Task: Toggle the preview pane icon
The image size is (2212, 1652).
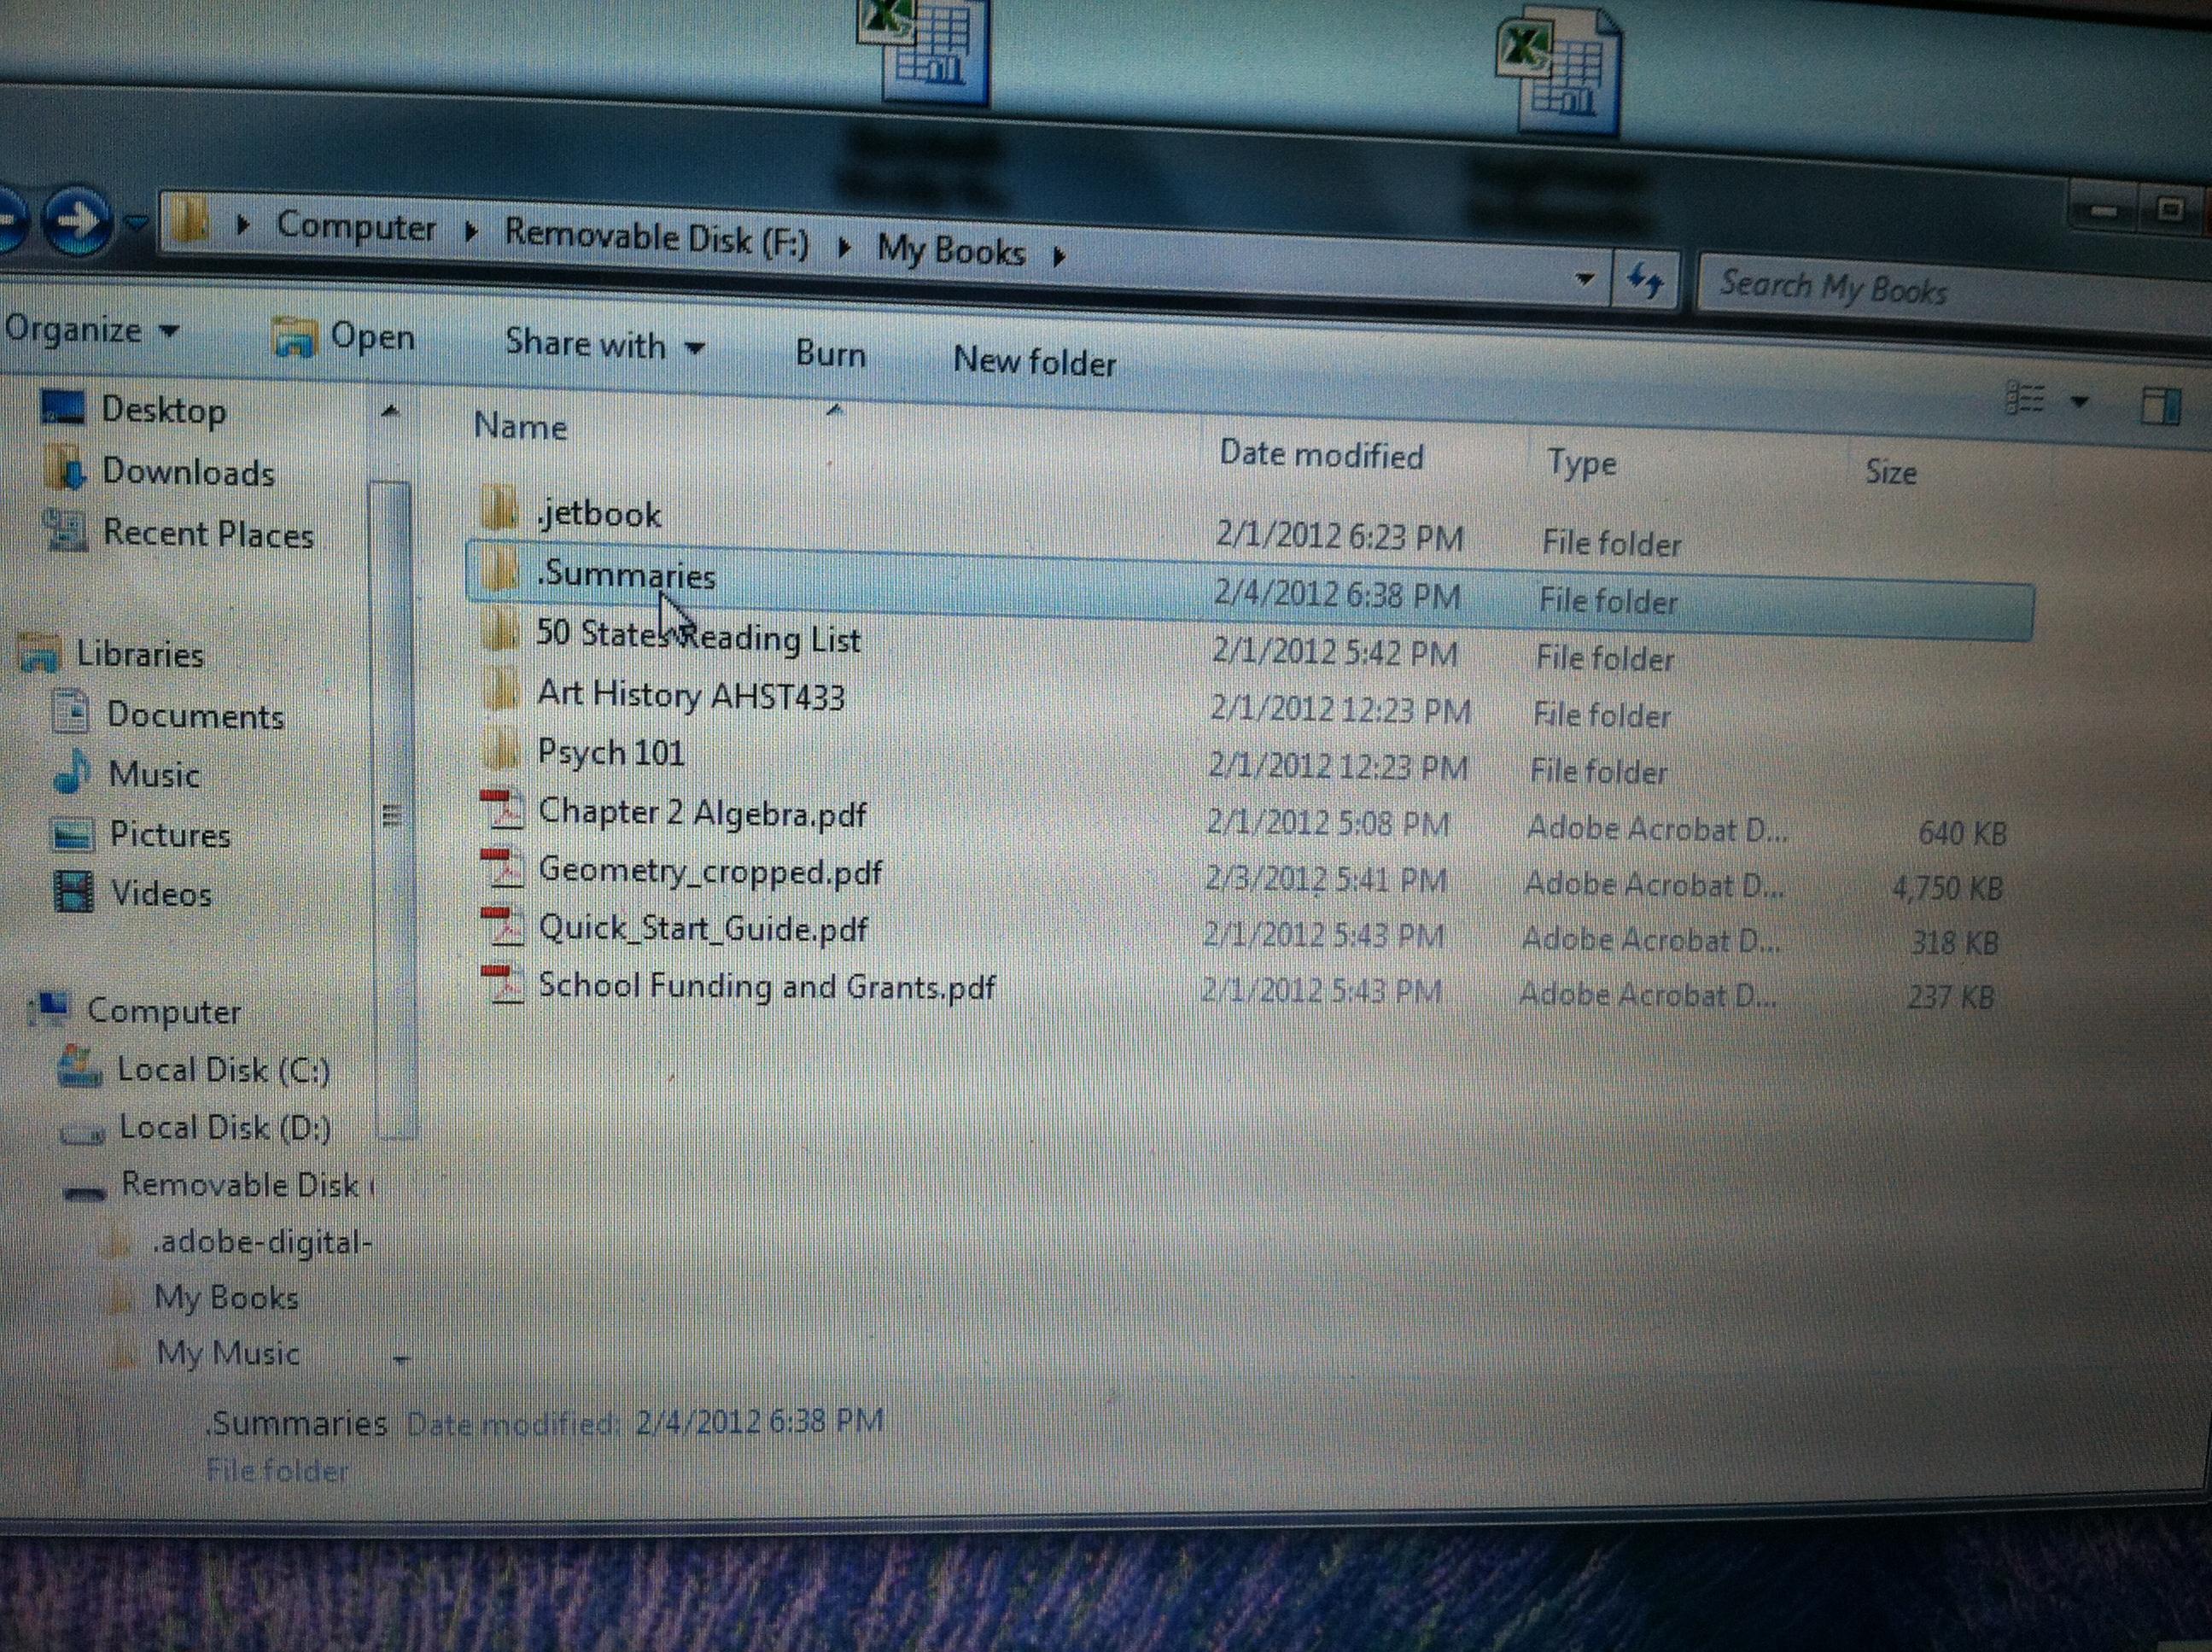Action: click(x=2160, y=407)
